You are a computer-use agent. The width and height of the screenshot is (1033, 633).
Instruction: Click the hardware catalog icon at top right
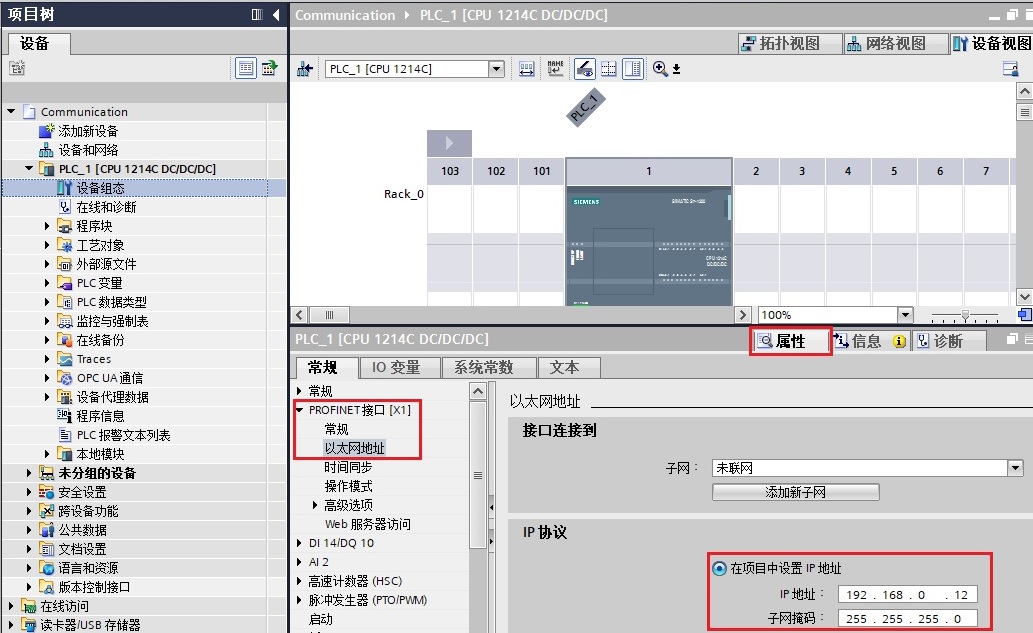click(1010, 69)
